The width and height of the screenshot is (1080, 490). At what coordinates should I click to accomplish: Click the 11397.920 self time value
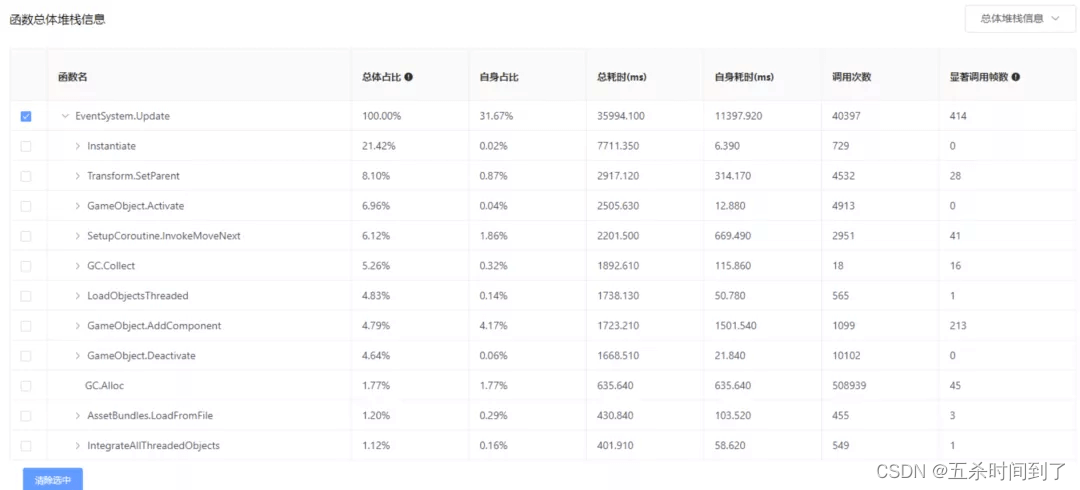point(738,116)
